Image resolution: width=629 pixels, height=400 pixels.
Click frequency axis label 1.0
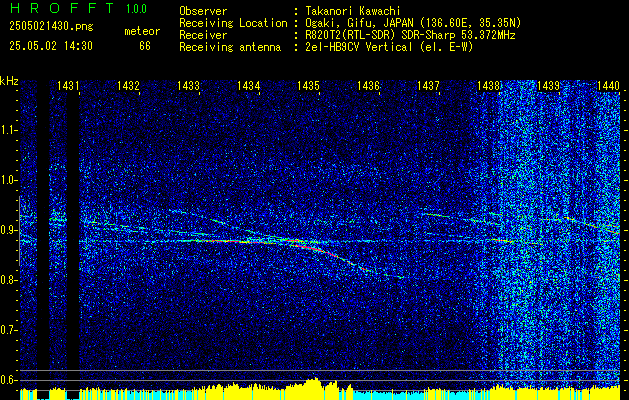click(x=8, y=181)
